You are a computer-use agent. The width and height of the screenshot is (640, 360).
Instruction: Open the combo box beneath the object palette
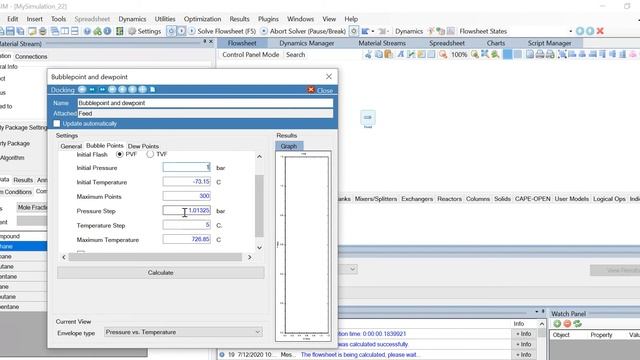click(x=352, y=269)
